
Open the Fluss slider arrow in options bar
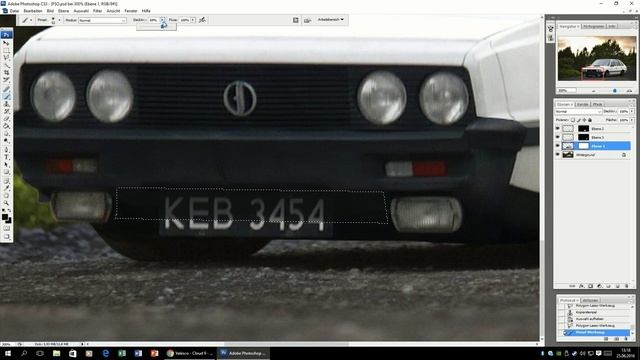(193, 20)
